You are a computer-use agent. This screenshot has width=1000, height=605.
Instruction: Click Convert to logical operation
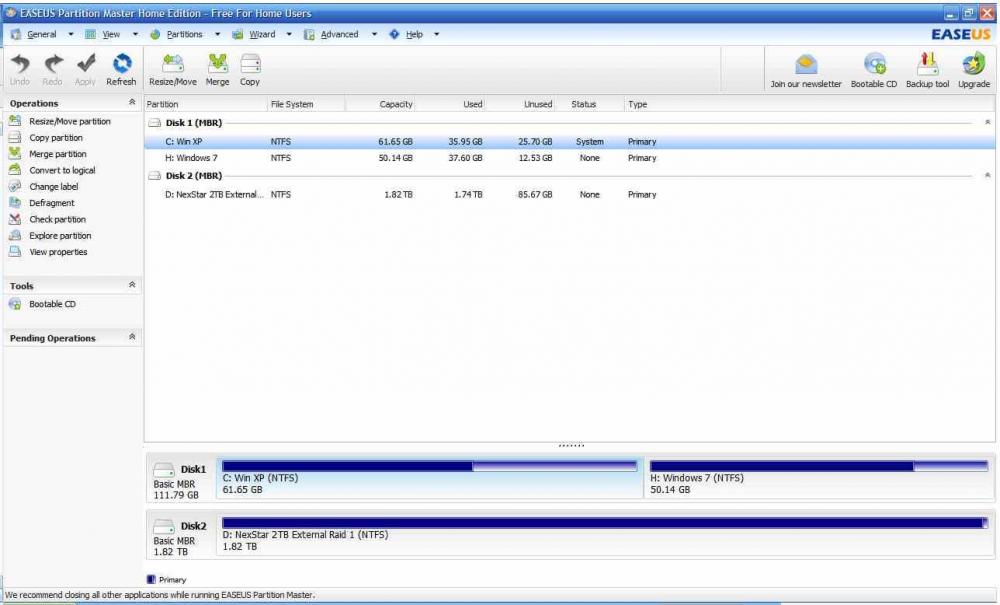pyautogui.click(x=63, y=170)
